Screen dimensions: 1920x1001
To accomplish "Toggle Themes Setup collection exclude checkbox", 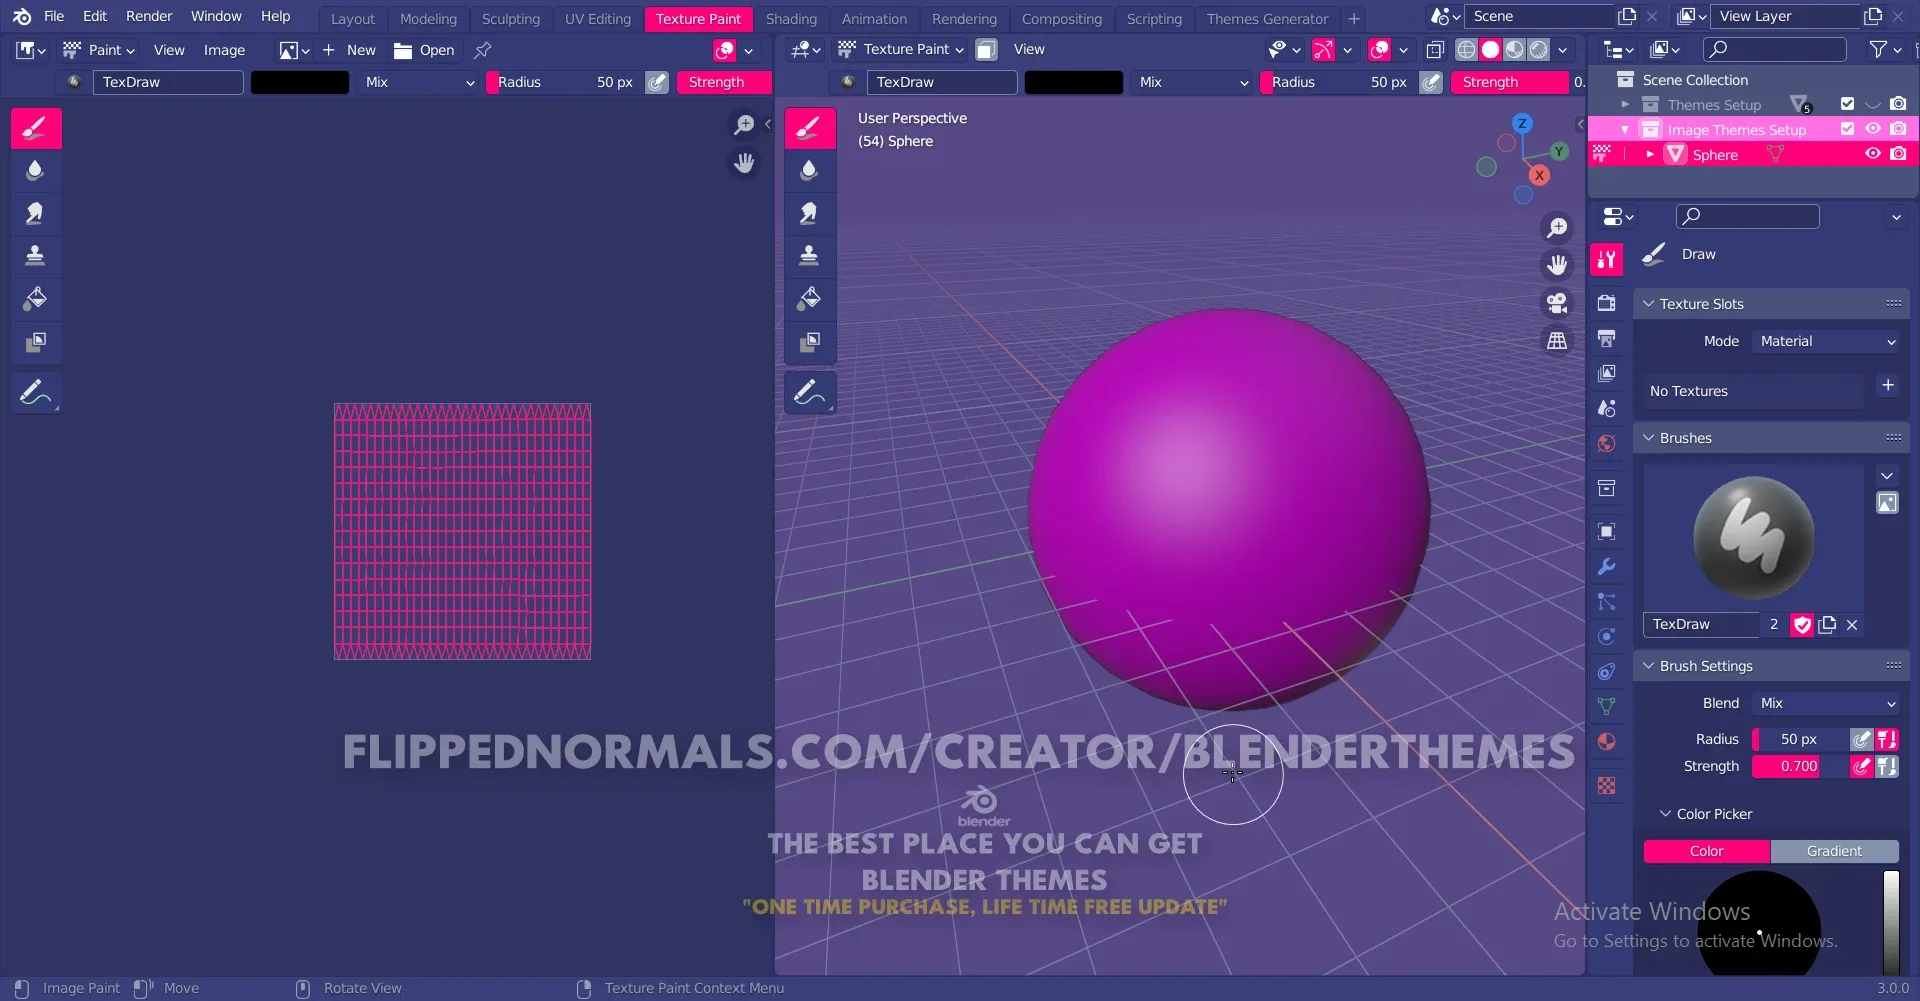I will 1847,104.
